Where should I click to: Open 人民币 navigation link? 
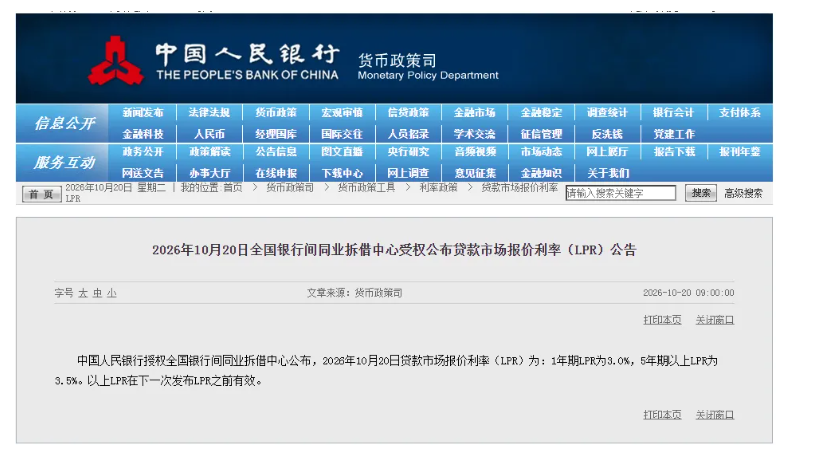[209, 134]
